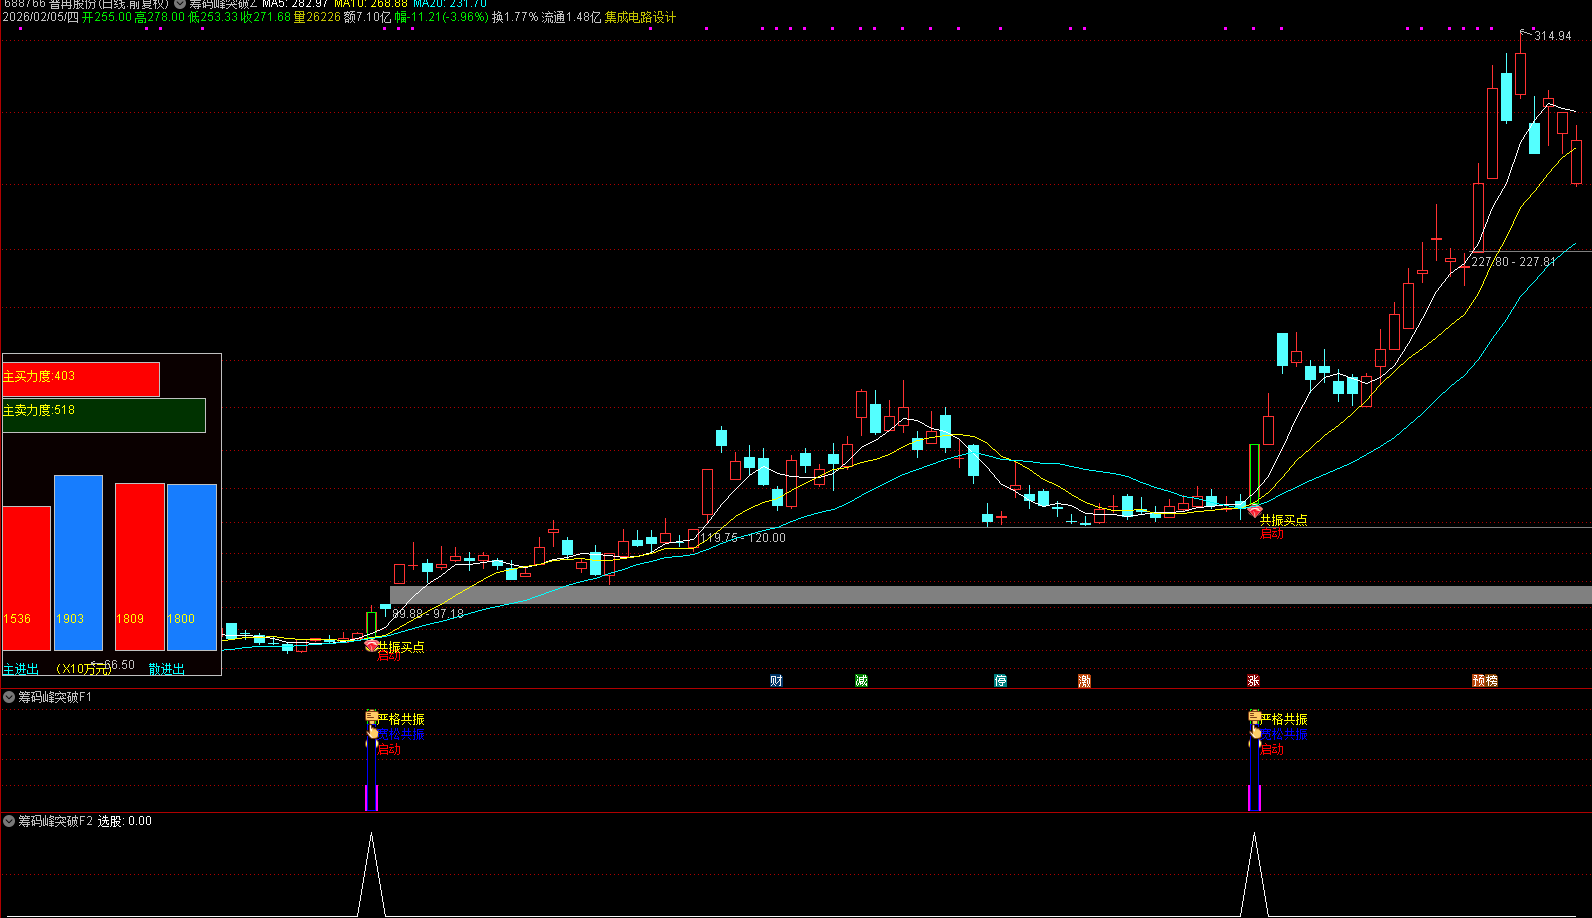
Task: Click the right-hand magenta signal bar in F1
Action: tap(1254, 798)
